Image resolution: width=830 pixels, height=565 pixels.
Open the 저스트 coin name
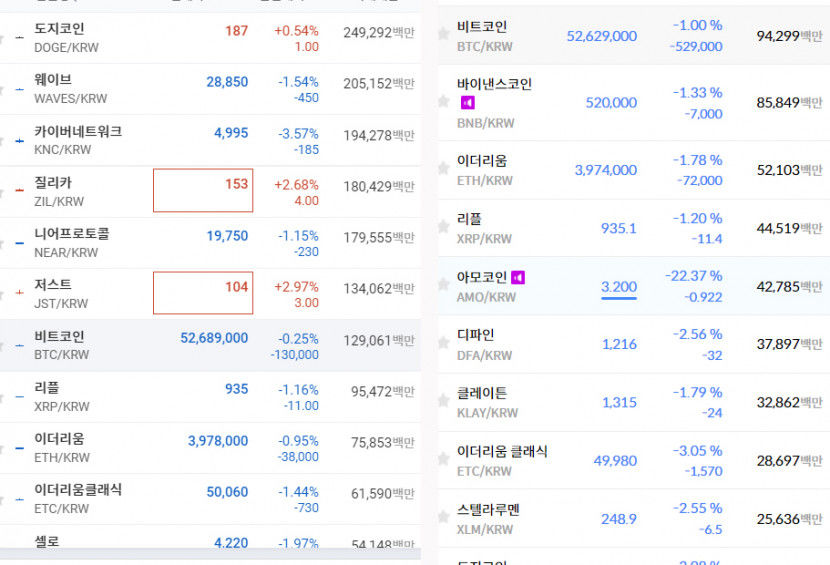[53, 285]
